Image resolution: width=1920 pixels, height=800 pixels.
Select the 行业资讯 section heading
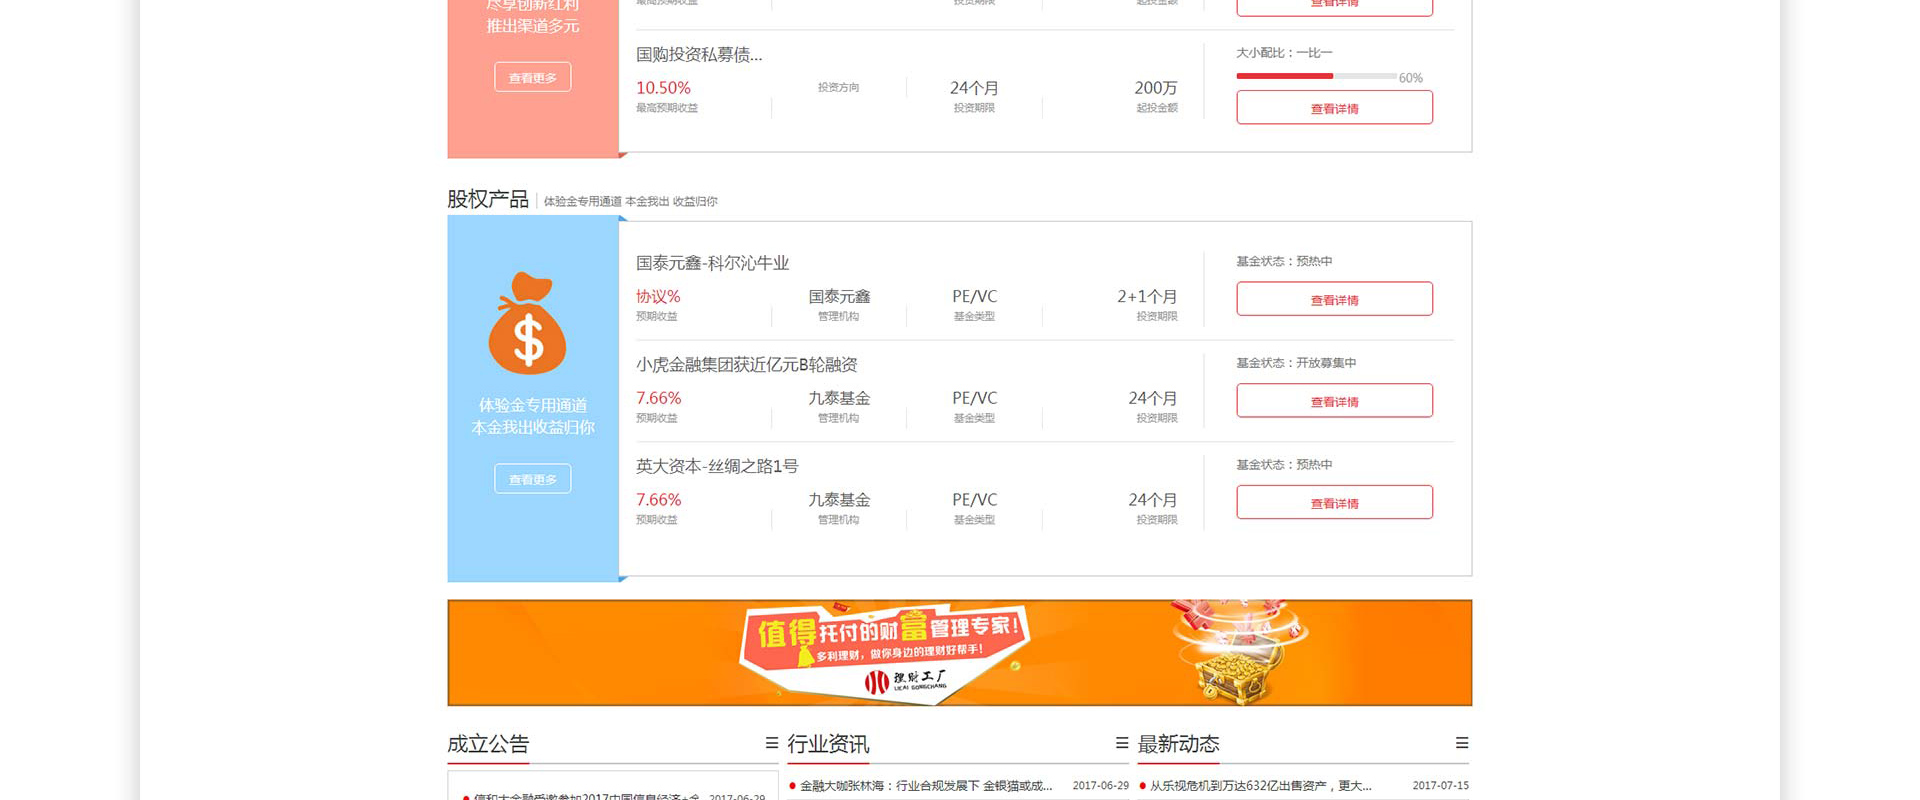828,744
